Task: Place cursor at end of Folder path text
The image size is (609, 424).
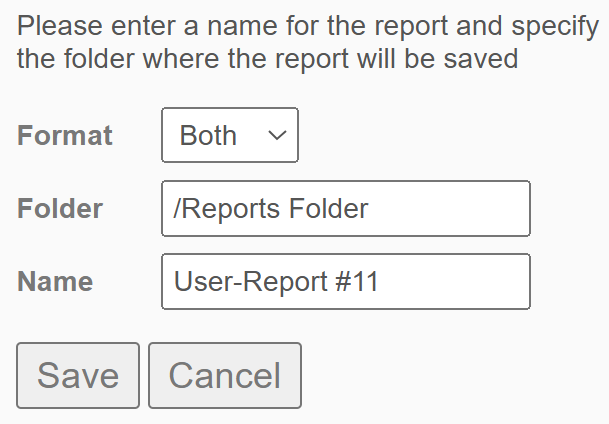Action: tap(370, 208)
